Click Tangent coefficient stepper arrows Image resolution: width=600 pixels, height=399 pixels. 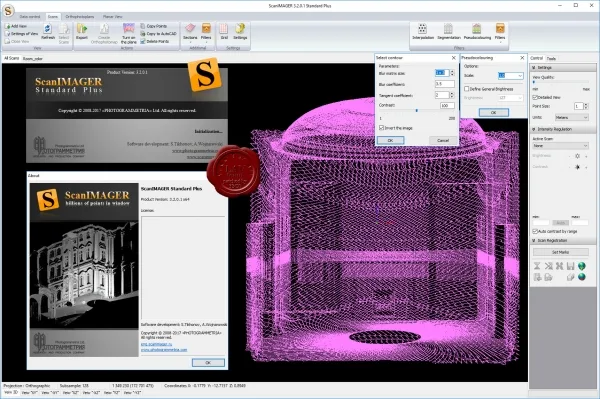[x=452, y=95]
